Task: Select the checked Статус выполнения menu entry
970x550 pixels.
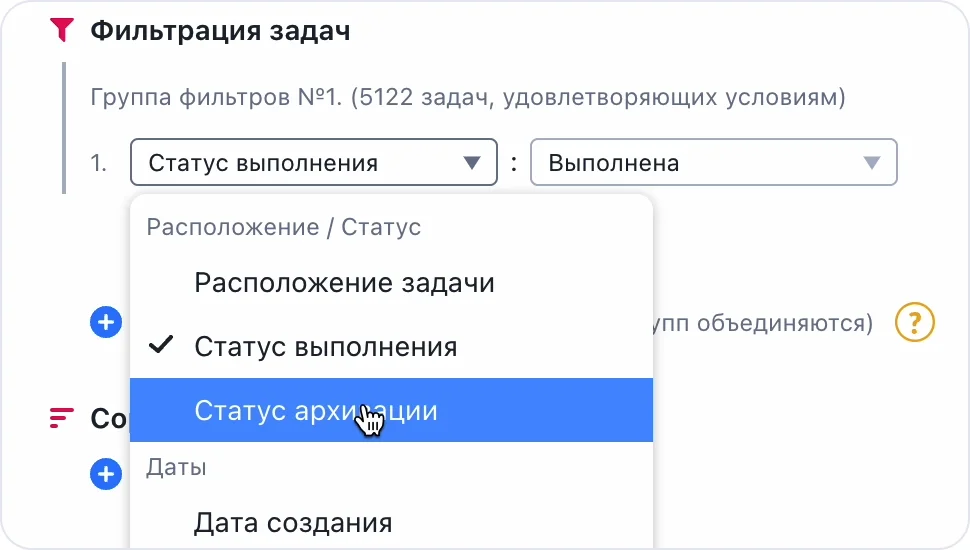Action: pos(325,347)
